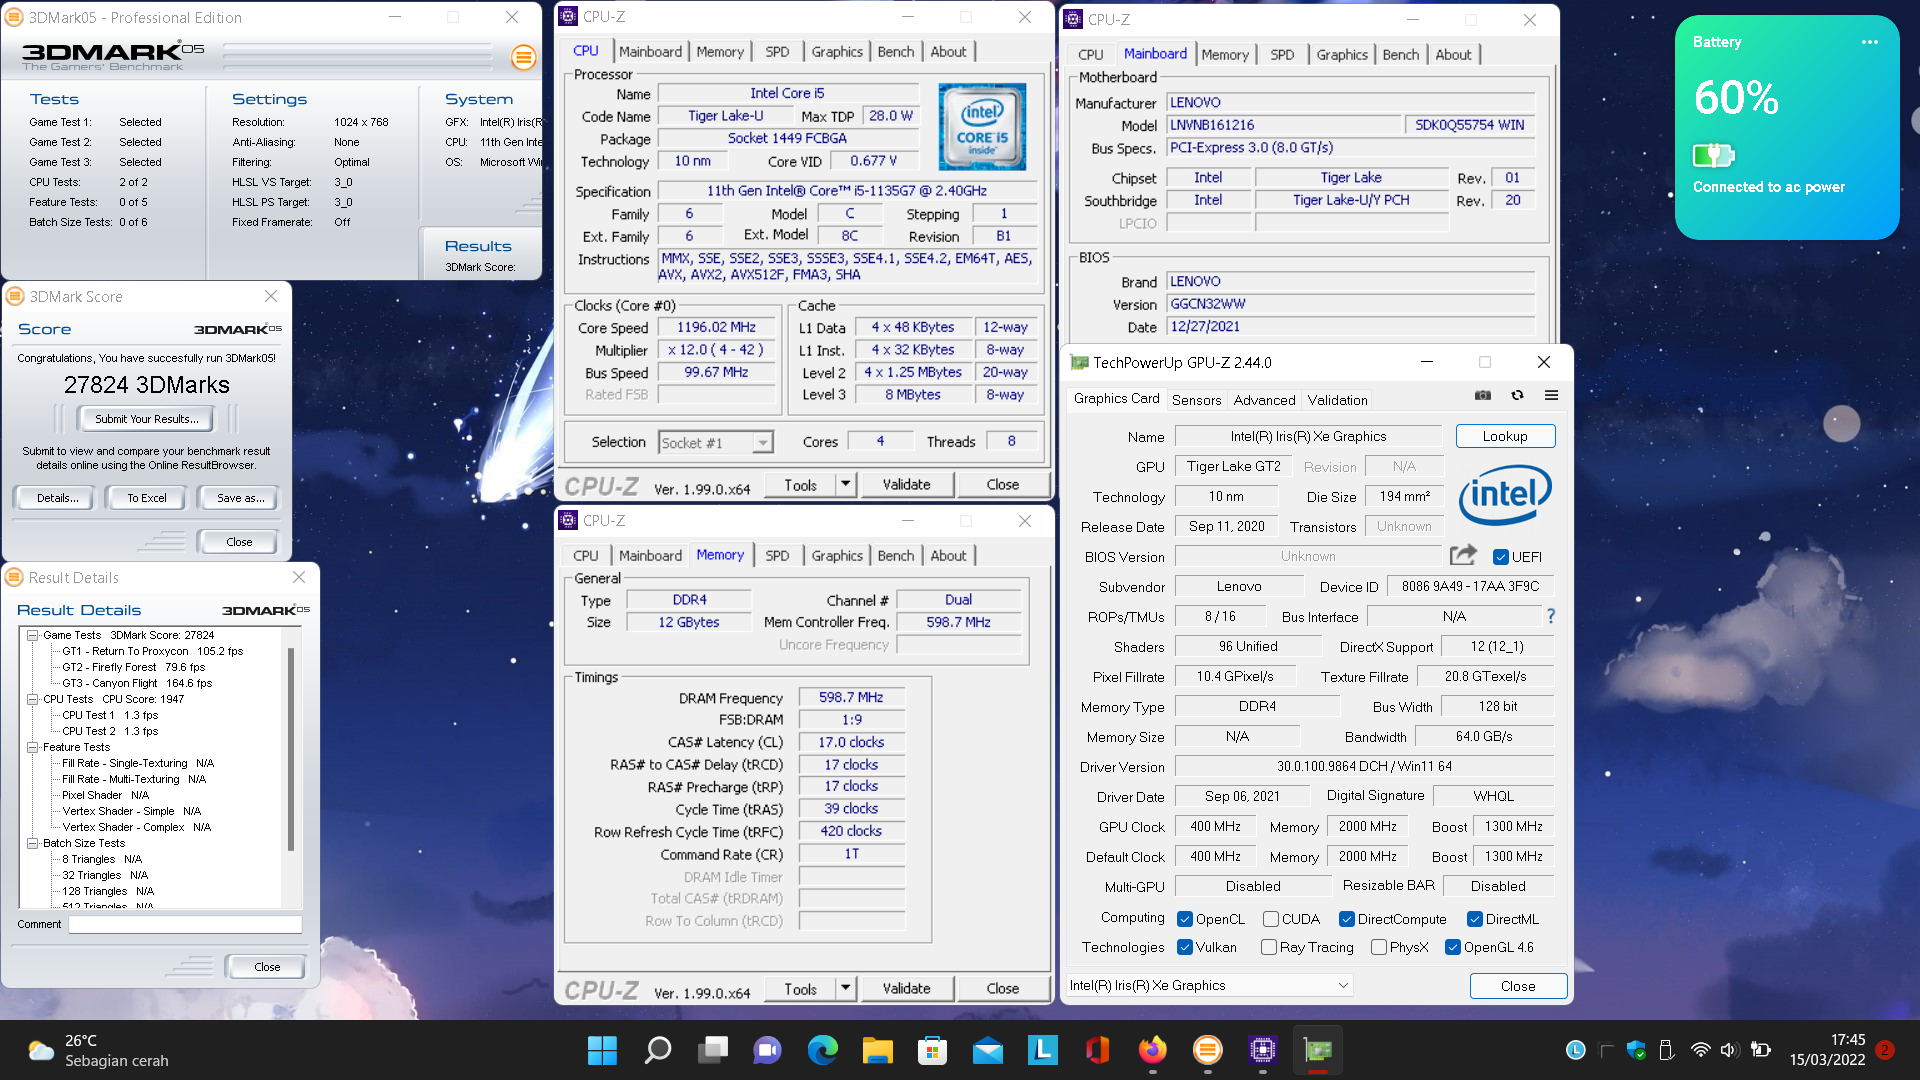
Task: Switch to the Advanced tab in GPU-Z
Action: tap(1264, 399)
